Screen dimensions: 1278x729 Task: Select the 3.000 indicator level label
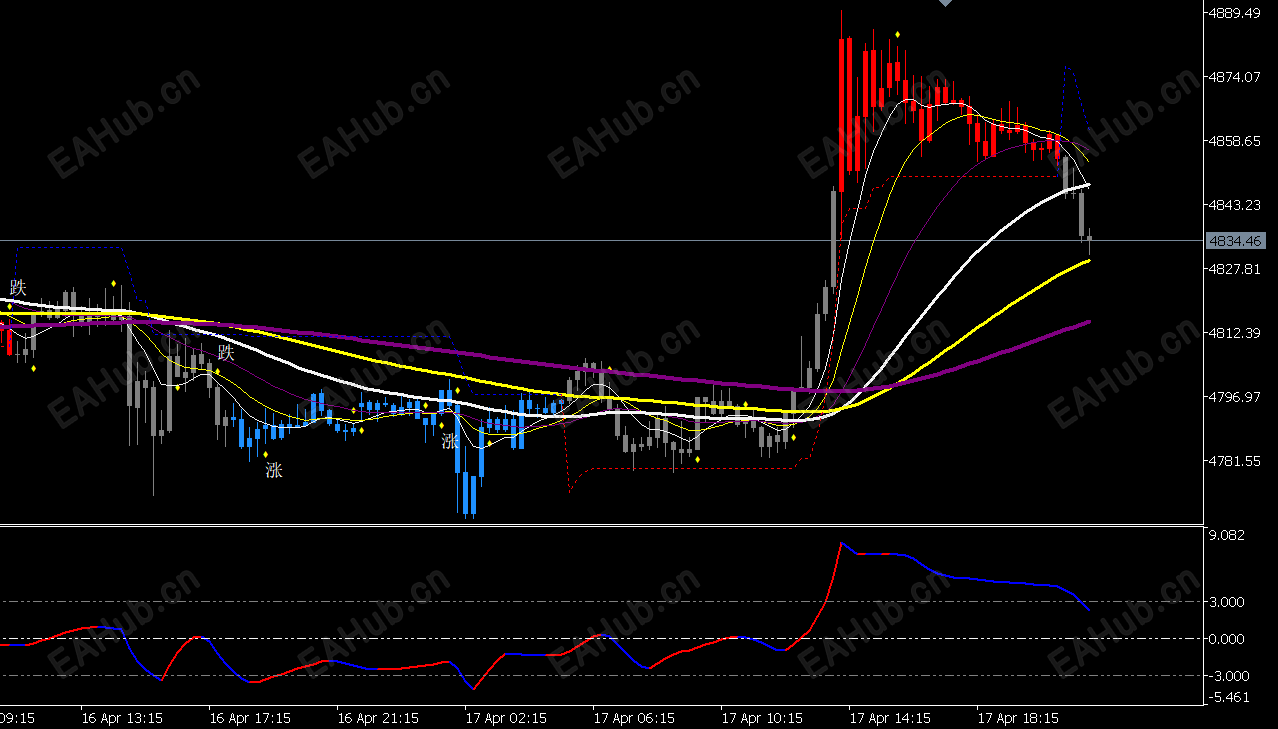coord(1227,602)
